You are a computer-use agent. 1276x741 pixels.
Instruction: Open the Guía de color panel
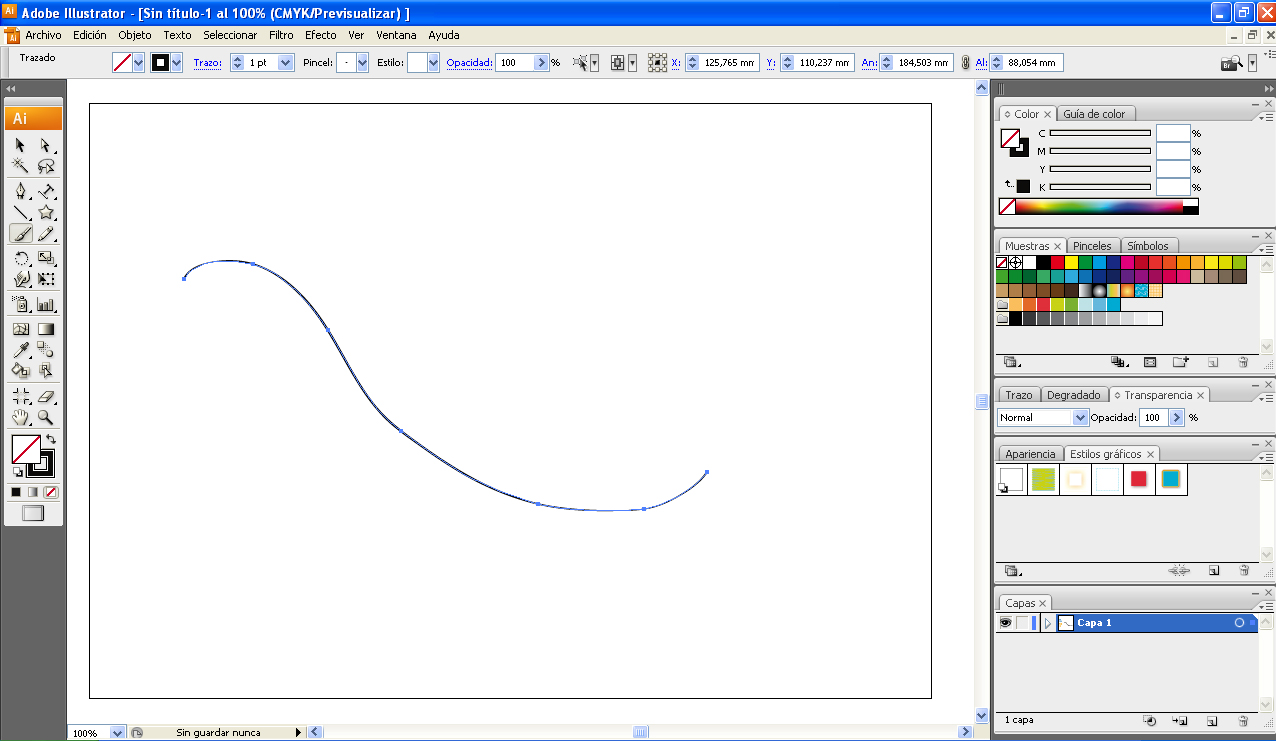coord(1096,113)
